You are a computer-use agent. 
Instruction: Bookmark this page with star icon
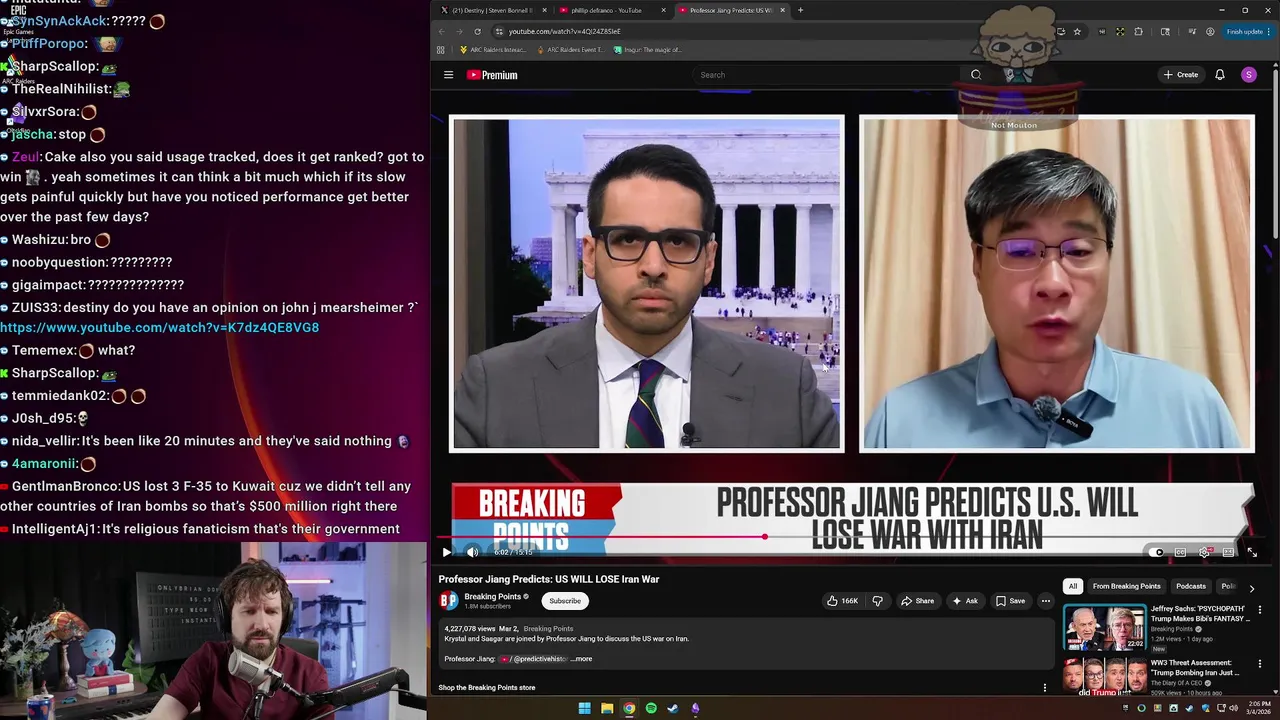tap(1077, 31)
